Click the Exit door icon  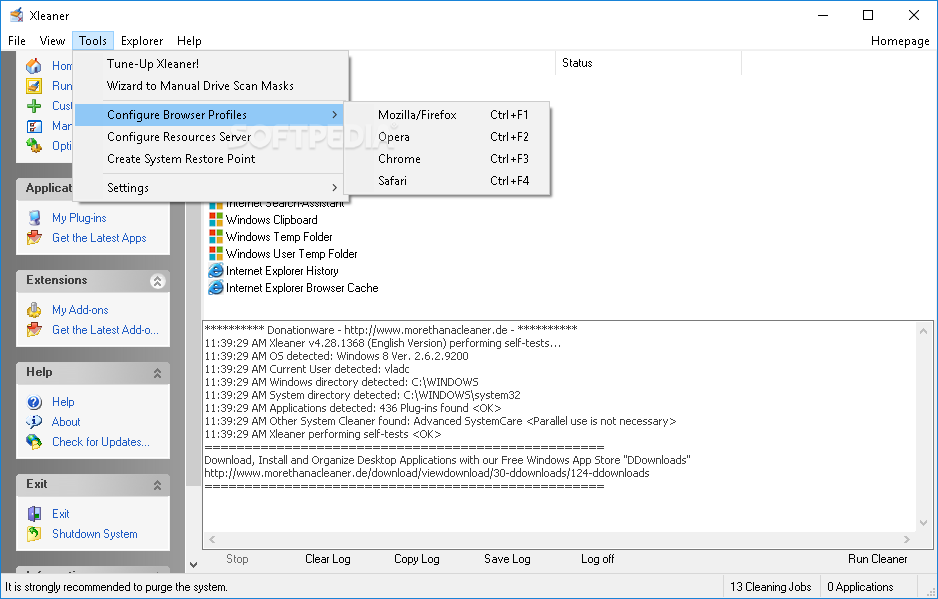pos(34,513)
